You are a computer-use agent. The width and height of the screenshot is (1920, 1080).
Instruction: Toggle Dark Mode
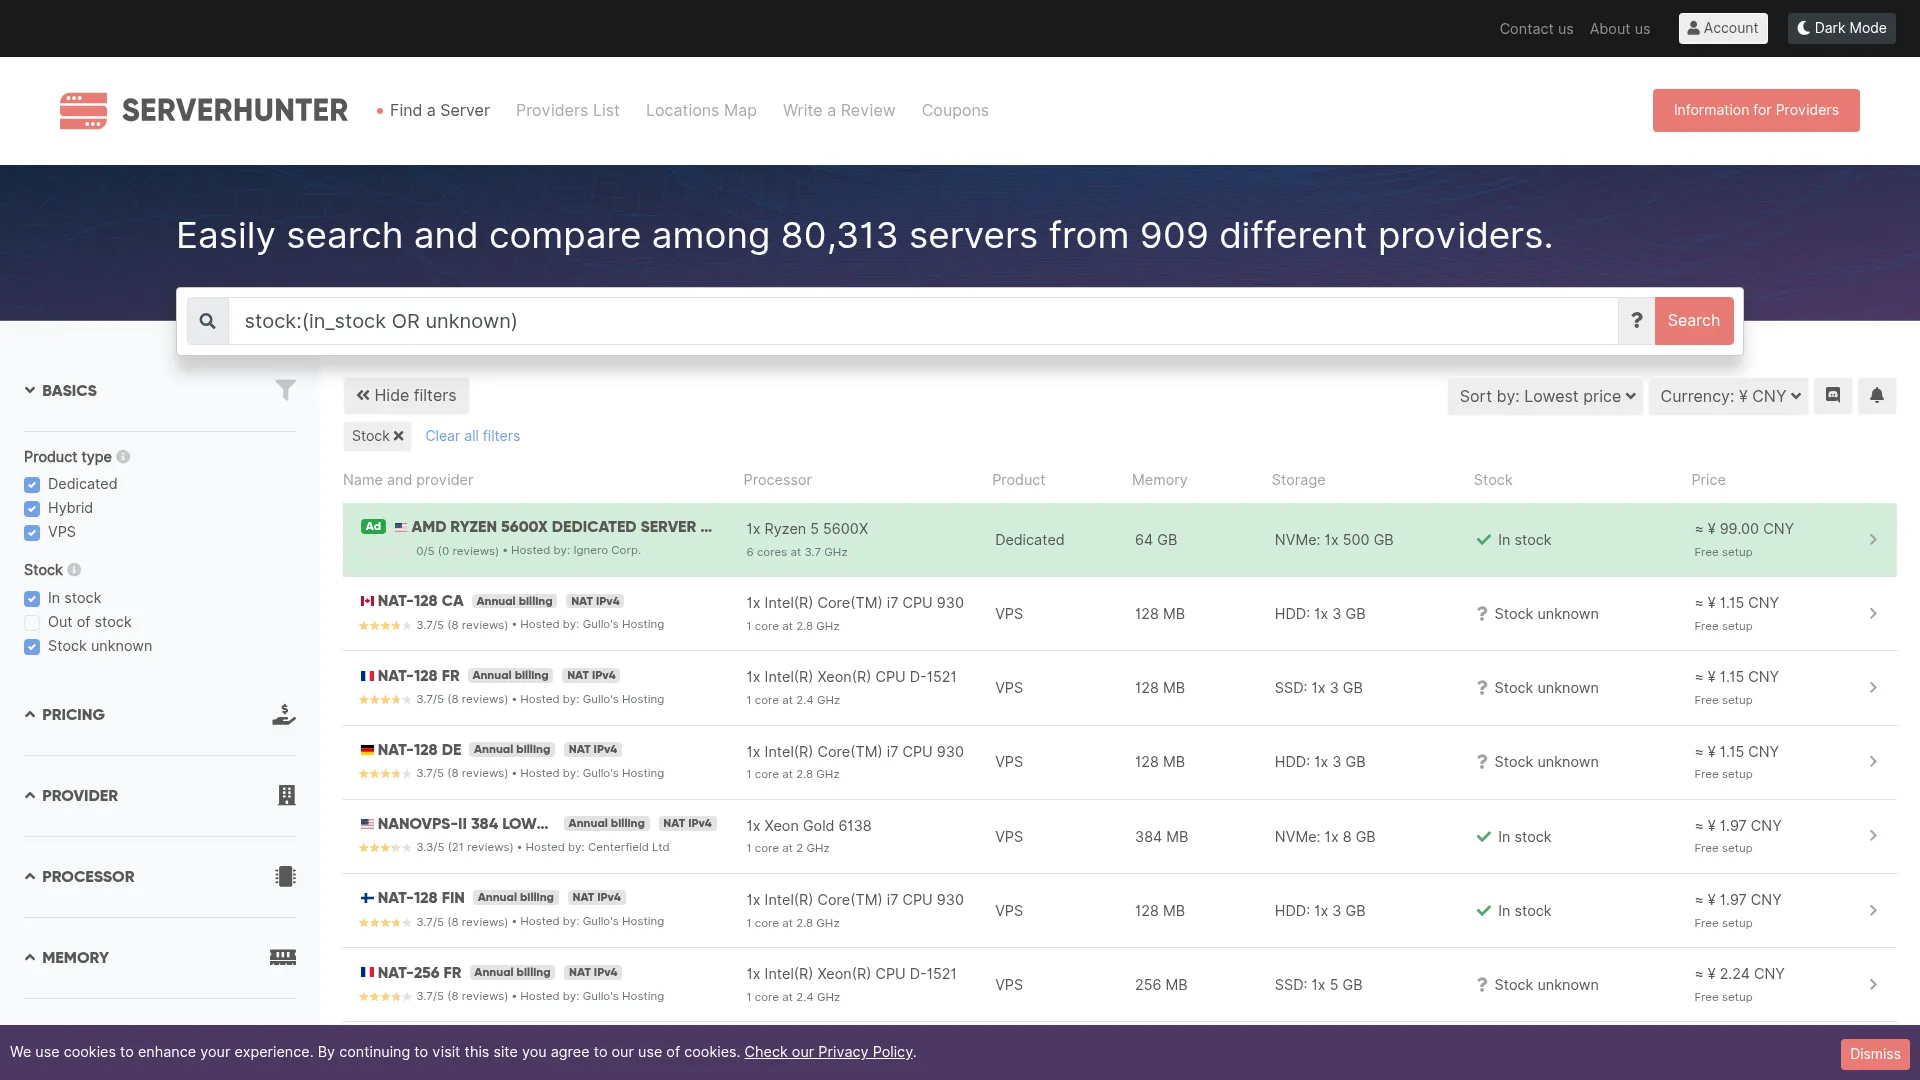click(1842, 28)
